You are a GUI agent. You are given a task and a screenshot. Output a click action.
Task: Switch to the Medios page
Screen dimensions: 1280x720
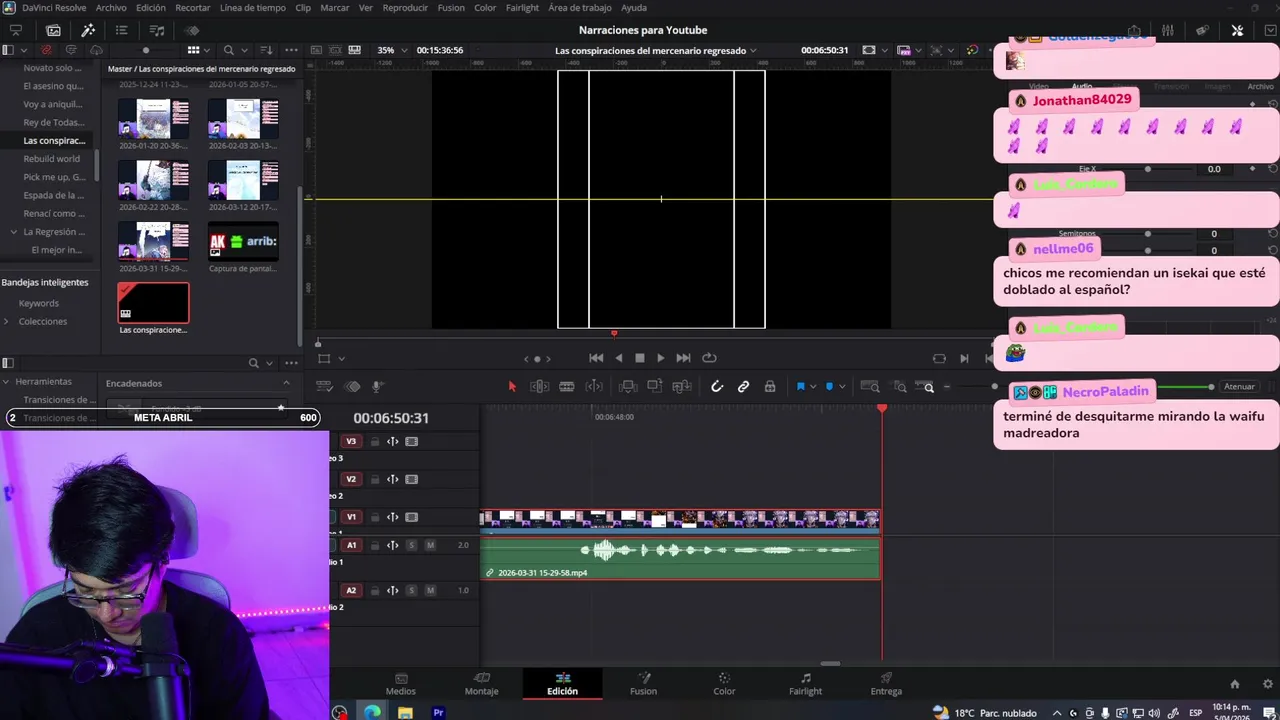point(401,684)
